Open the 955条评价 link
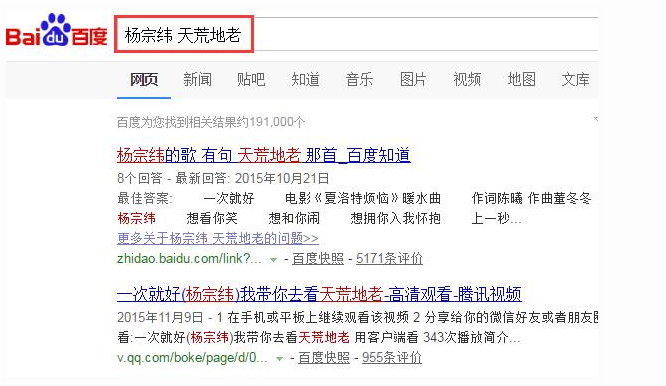 (392, 358)
